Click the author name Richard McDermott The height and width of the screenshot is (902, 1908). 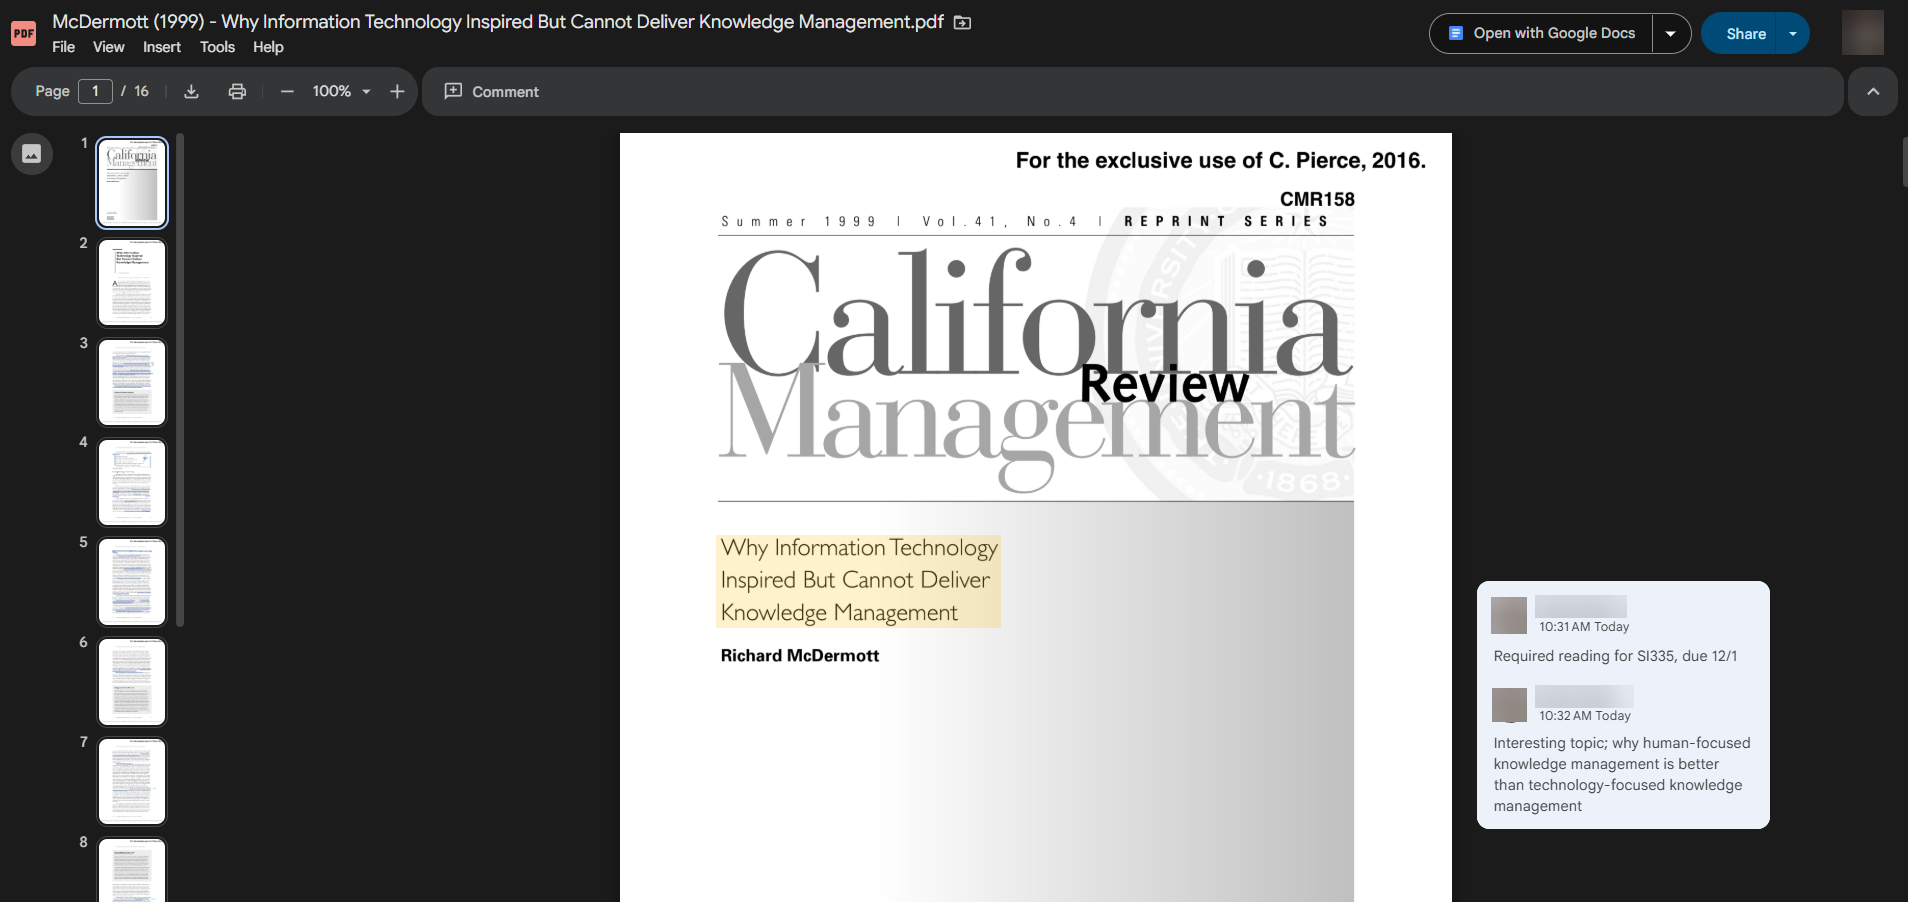800,655
